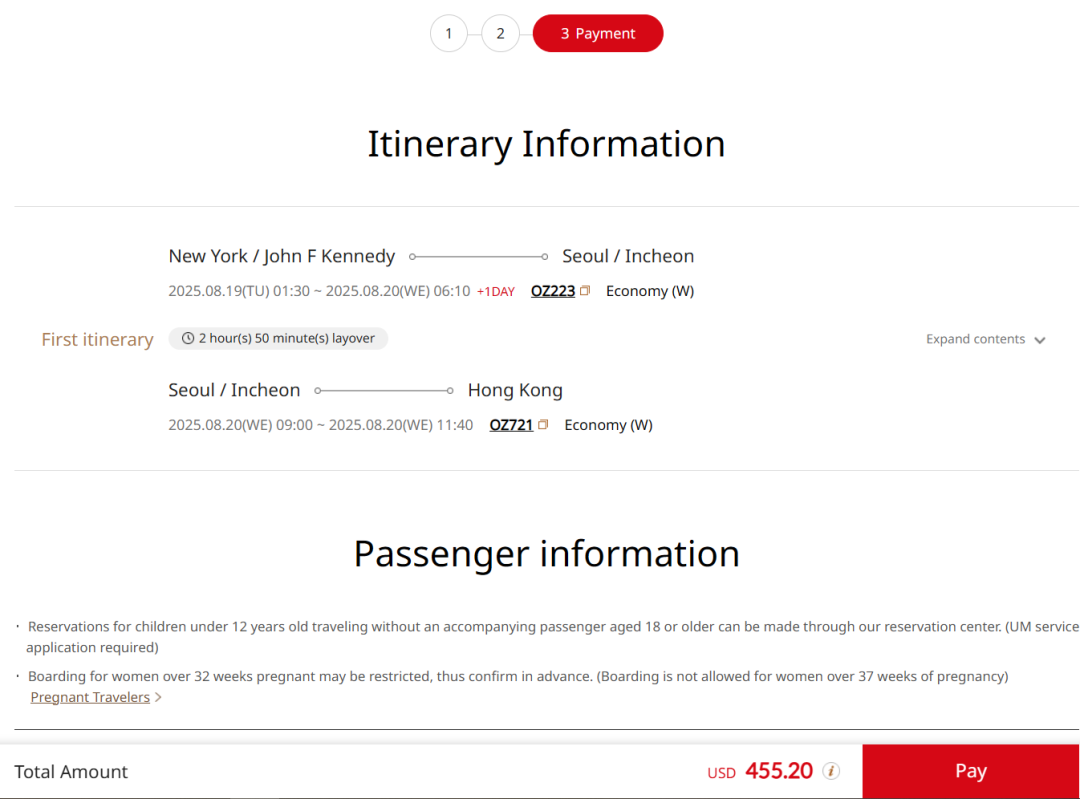Image resolution: width=1080 pixels, height=799 pixels.
Task: Click the Passenger information heading
Action: coord(546,553)
